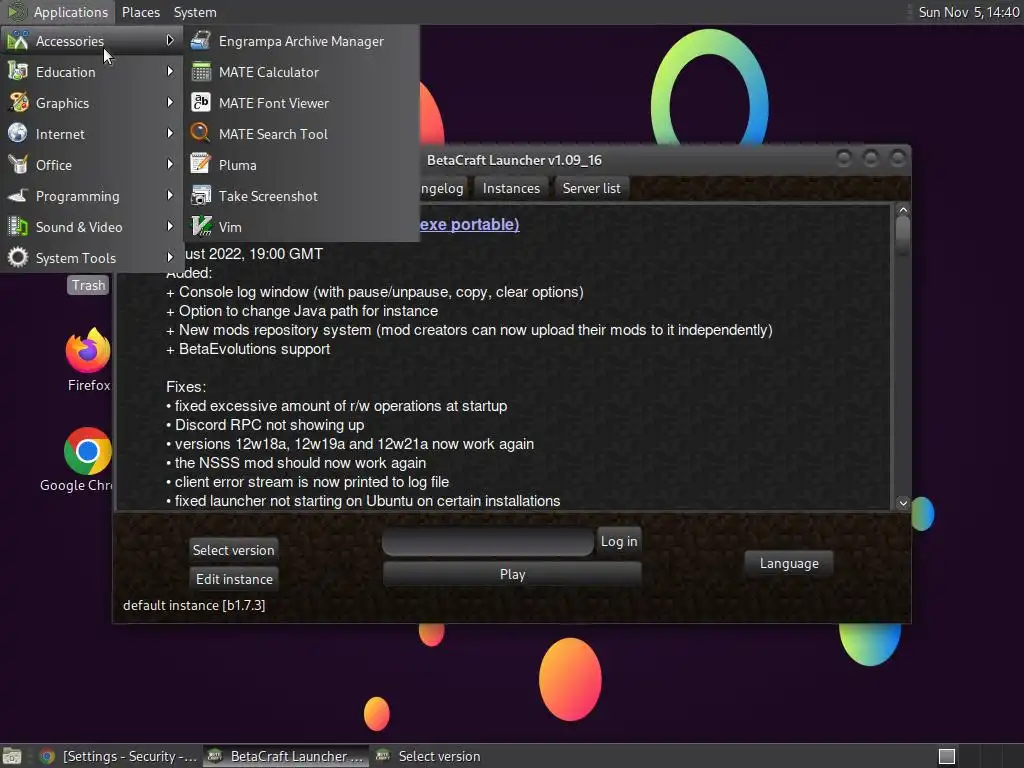This screenshot has height=768, width=1024.
Task: Launch MATE Calculator icon
Action: click(x=200, y=72)
